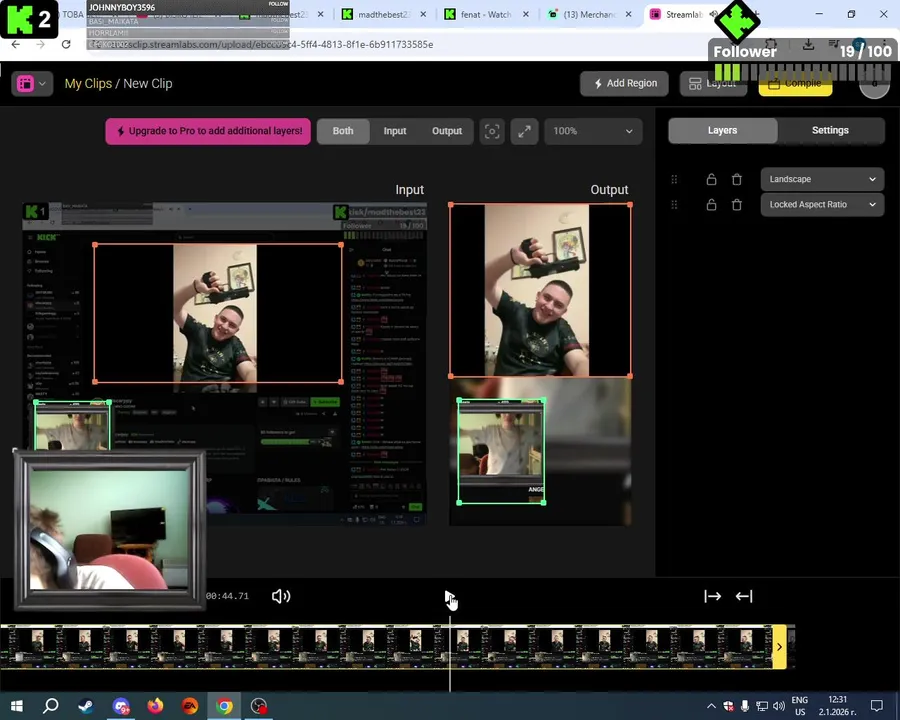Show hidden system tray icons

click(711, 706)
